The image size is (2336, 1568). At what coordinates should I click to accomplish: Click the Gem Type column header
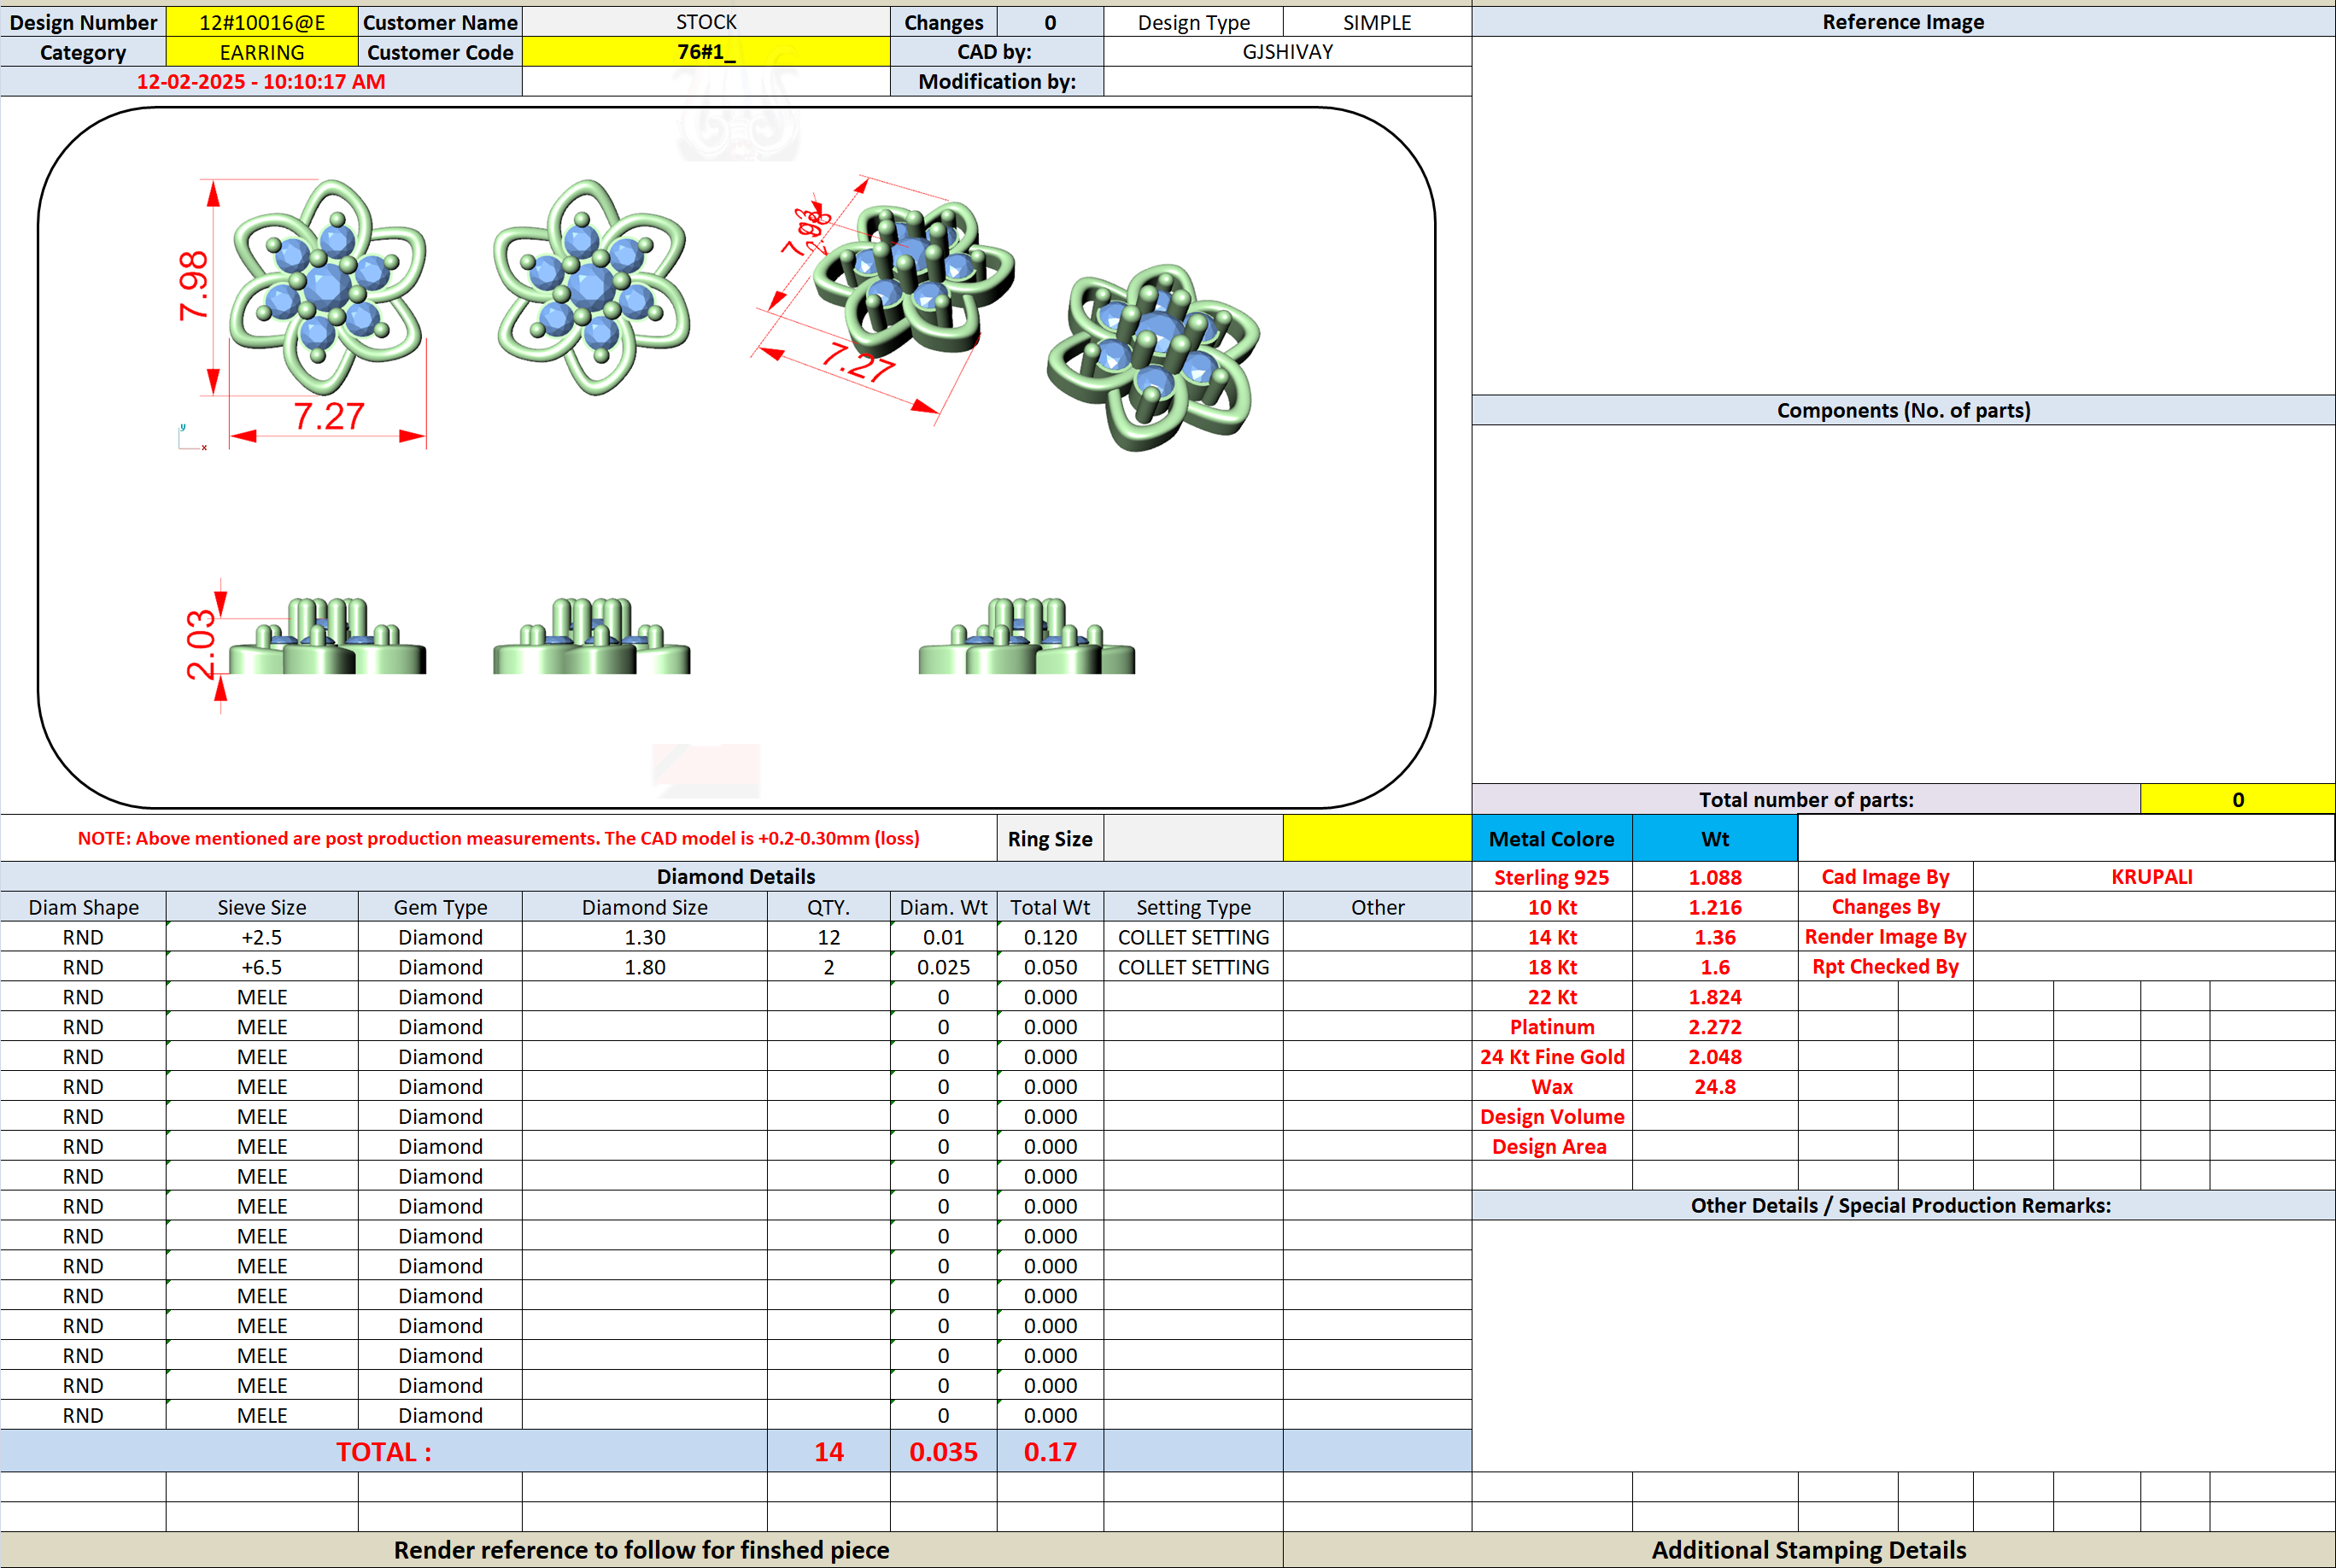pos(440,907)
